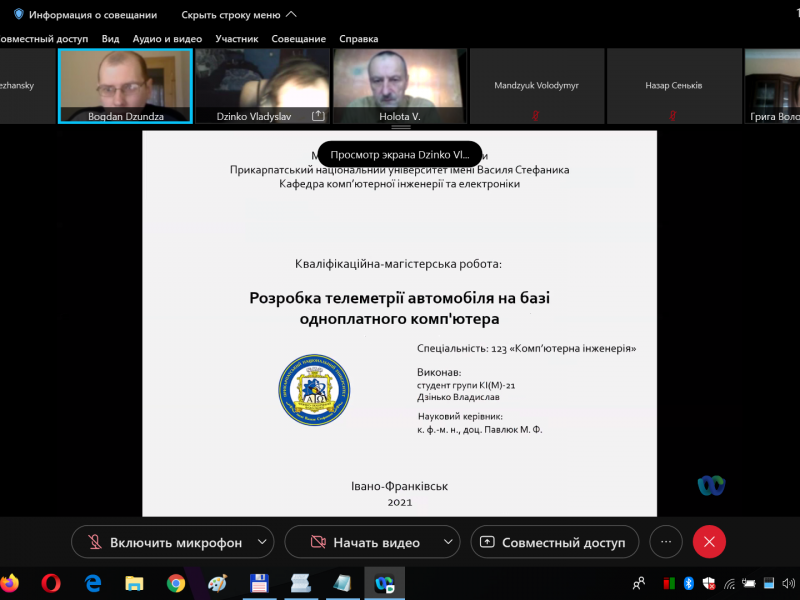
Task: Open Google Chrome from taskbar
Action: 176,582
